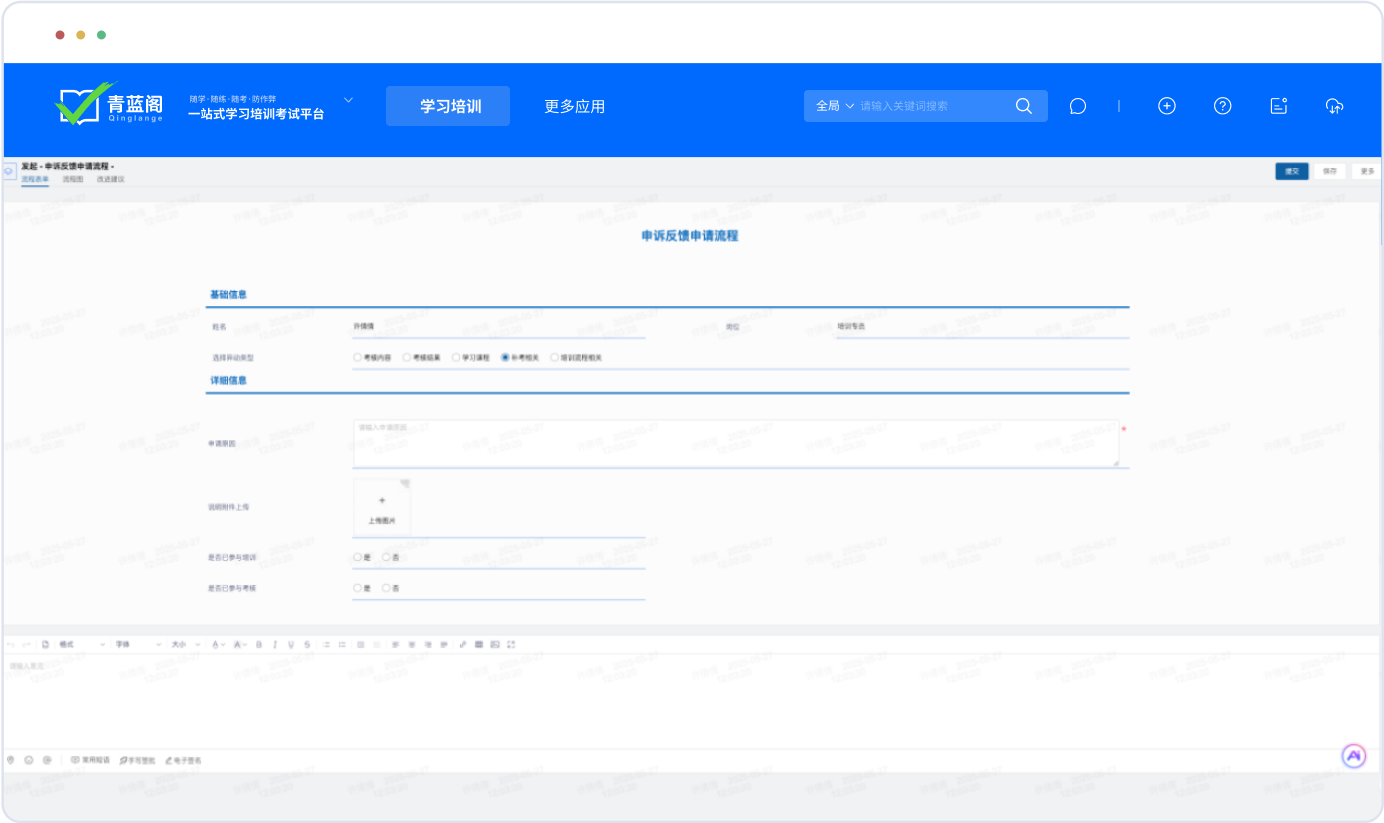Choose 是 for 是否已参与培训
This screenshot has width=1384, height=823.
pos(358,557)
